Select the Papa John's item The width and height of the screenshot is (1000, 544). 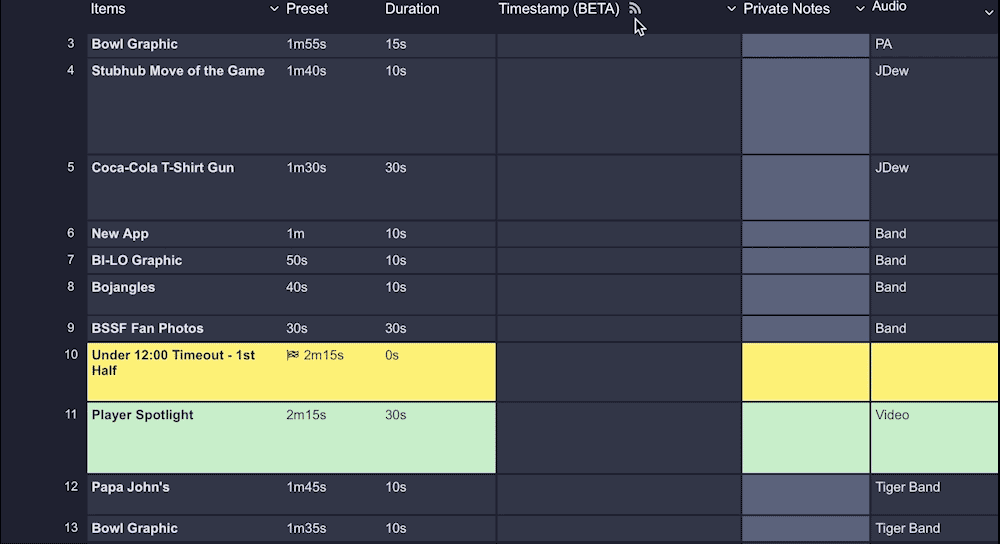pyautogui.click(x=130, y=487)
